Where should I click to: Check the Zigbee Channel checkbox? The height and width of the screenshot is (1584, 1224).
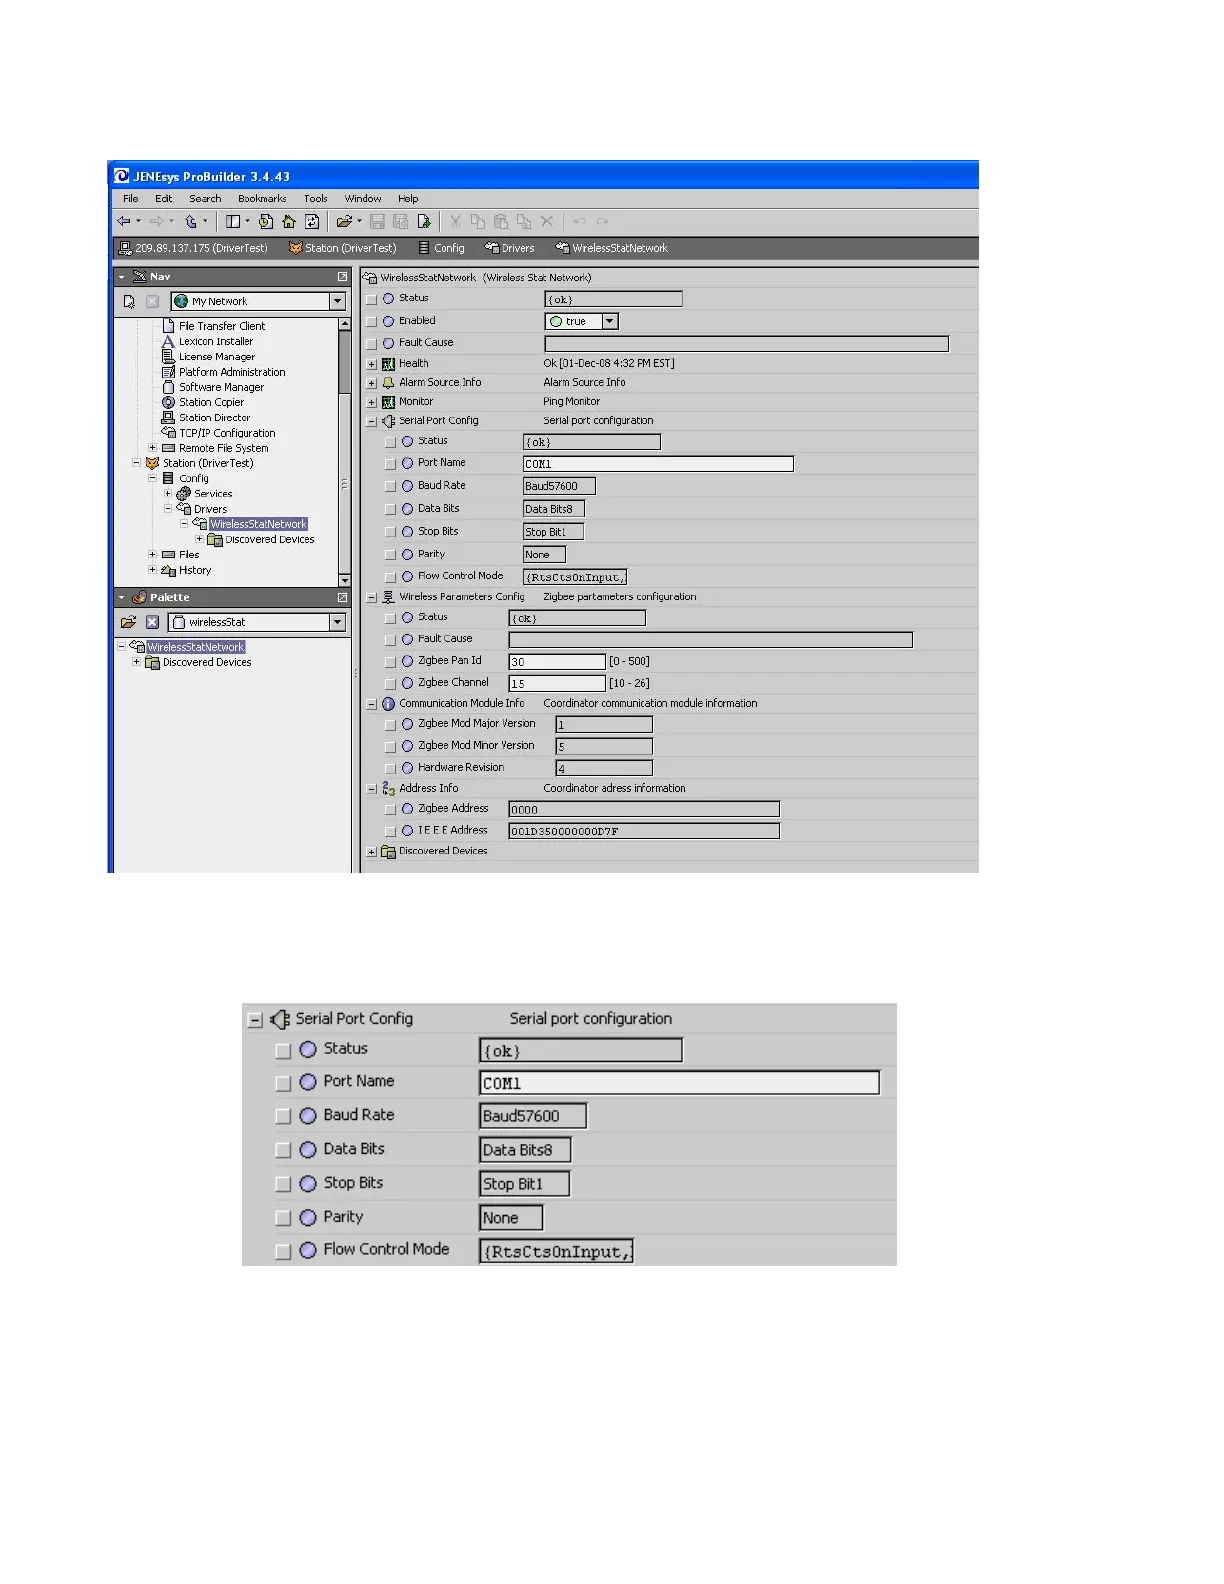click(391, 684)
